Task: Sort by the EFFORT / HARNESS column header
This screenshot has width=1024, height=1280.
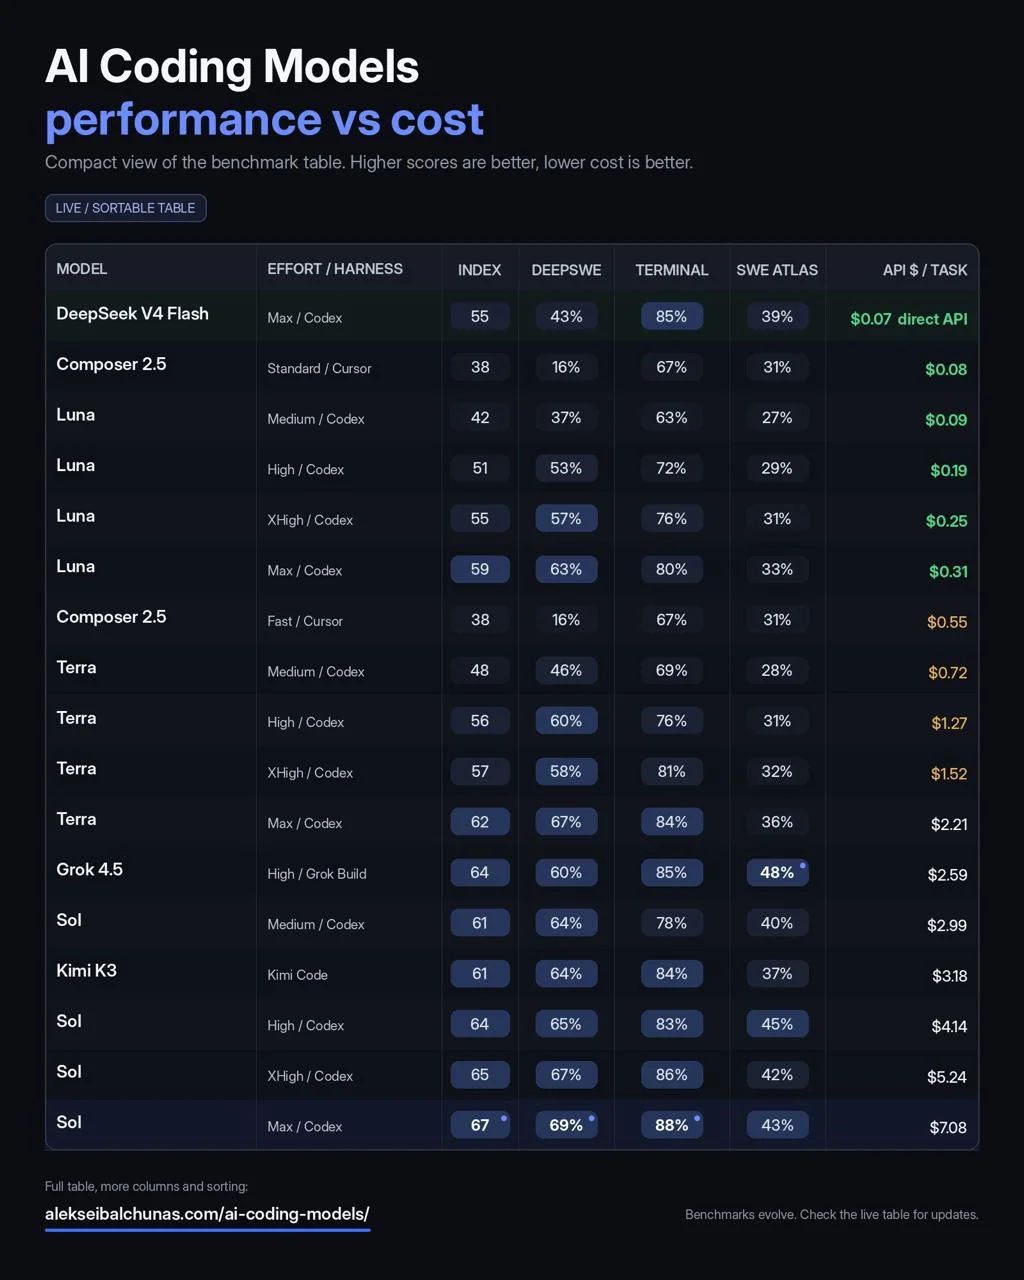Action: point(335,269)
